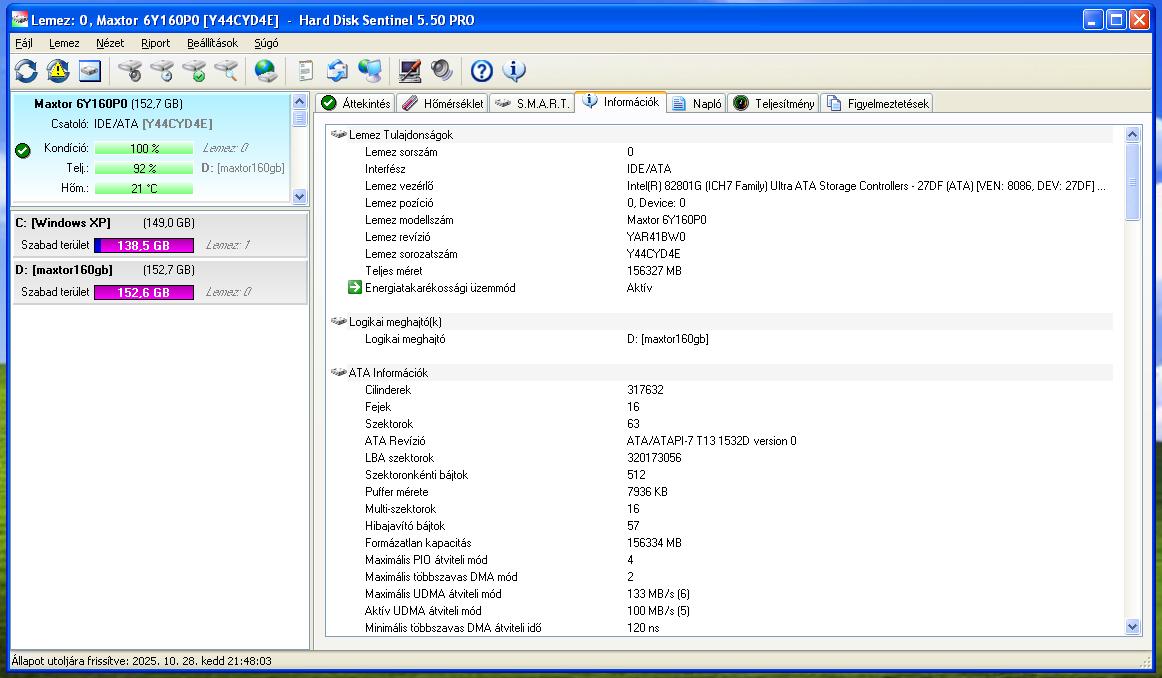Click the speaker sound toolbar icon
The image size is (1162, 678).
pyautogui.click(x=441, y=71)
